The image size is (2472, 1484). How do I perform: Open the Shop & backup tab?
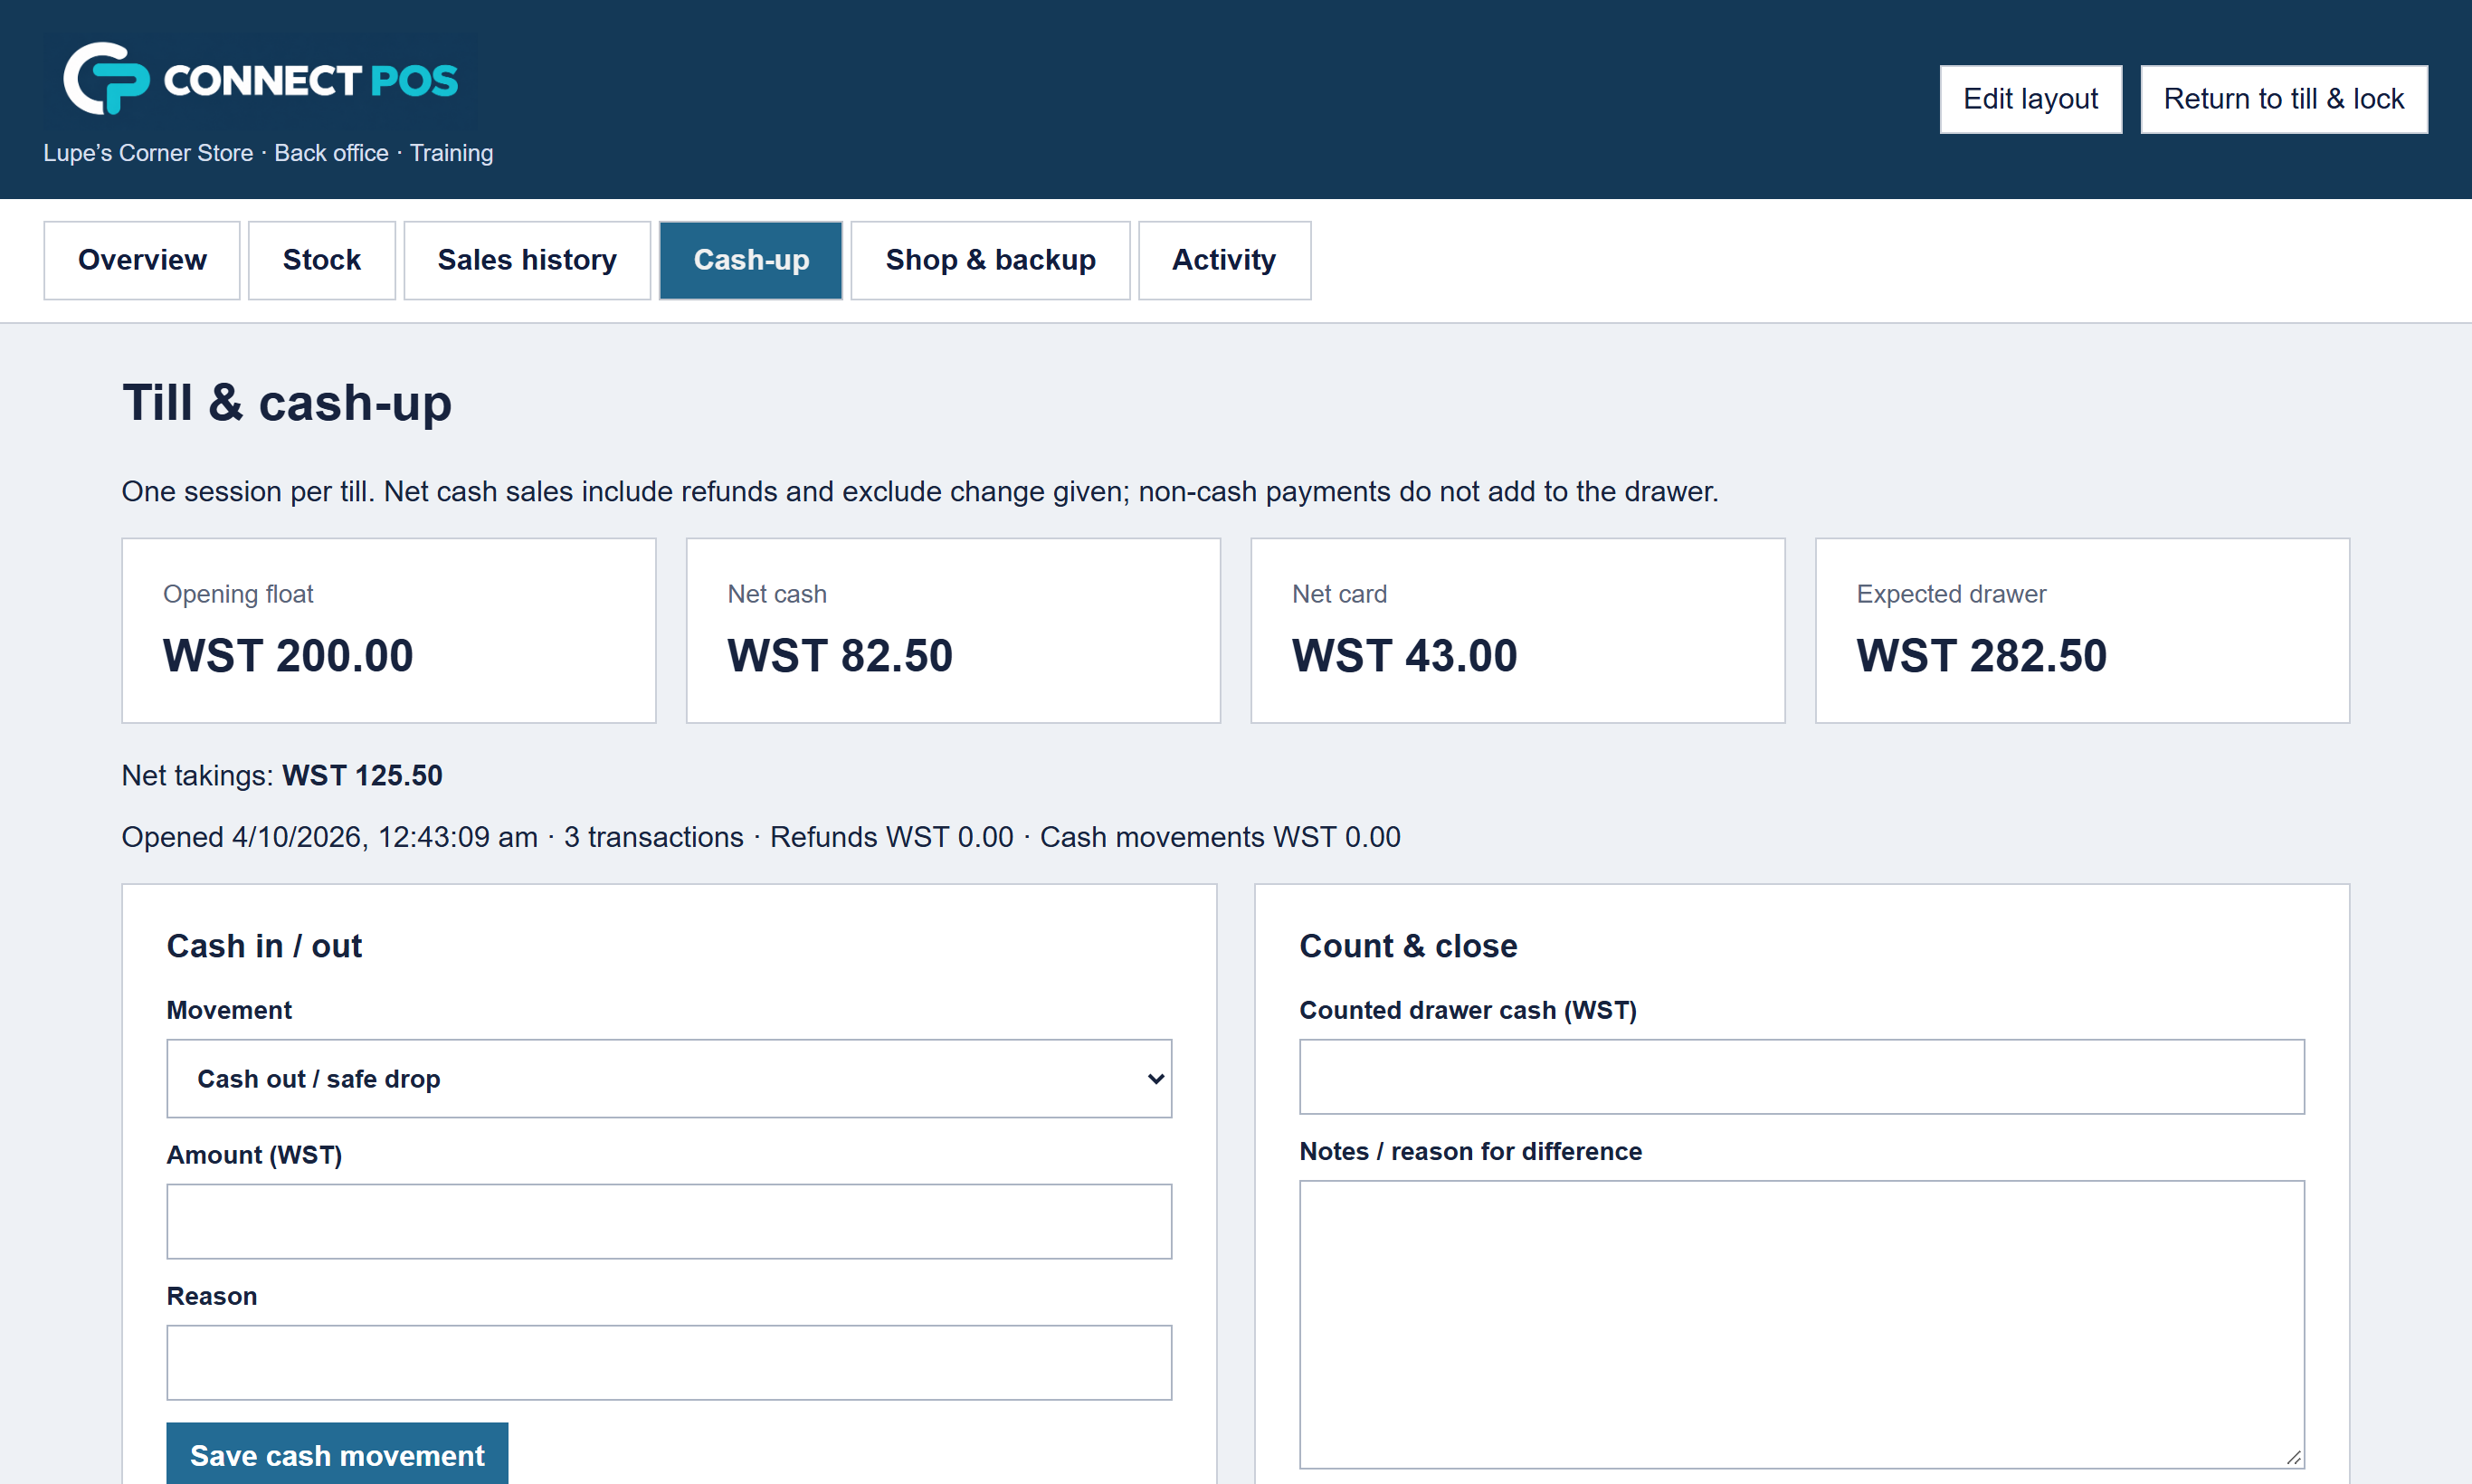[990, 260]
